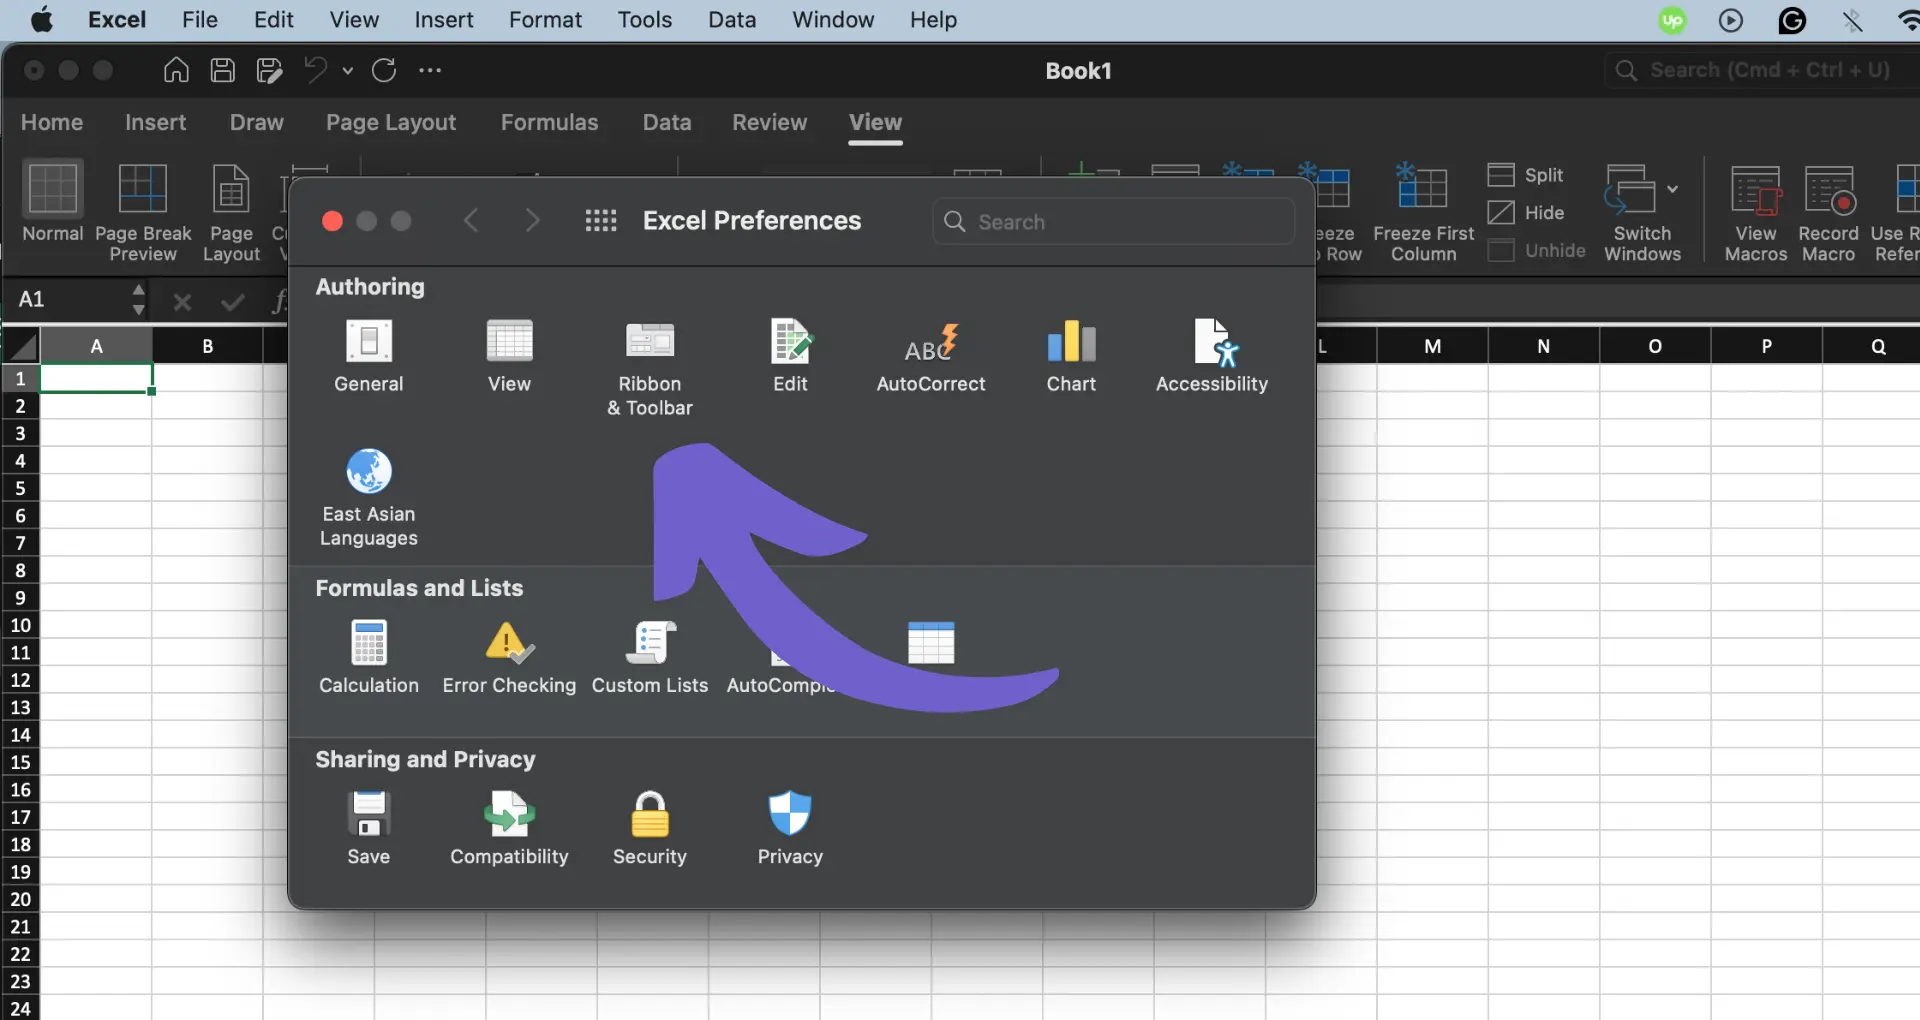Expand the Switch Windows dropdown

coord(1672,189)
